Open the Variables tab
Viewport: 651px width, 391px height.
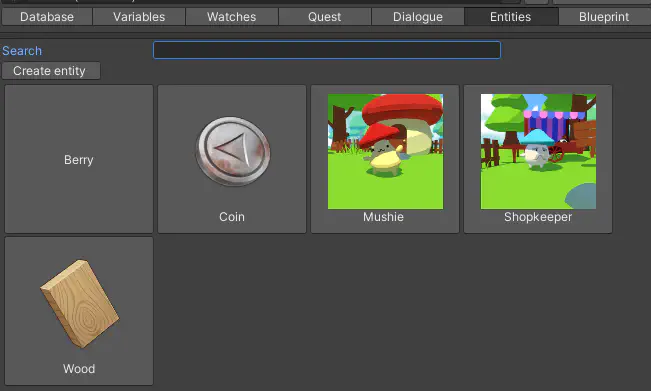coord(139,17)
